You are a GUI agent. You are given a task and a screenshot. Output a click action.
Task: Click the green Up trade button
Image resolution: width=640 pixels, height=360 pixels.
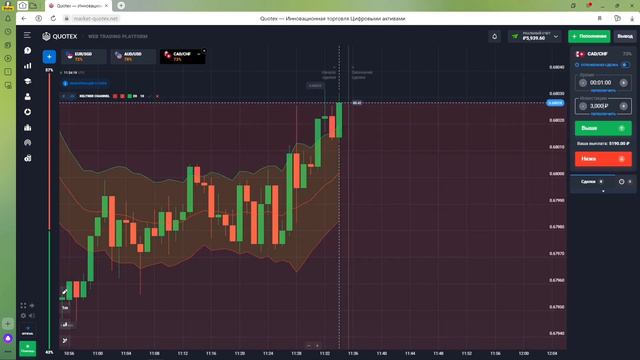point(603,128)
